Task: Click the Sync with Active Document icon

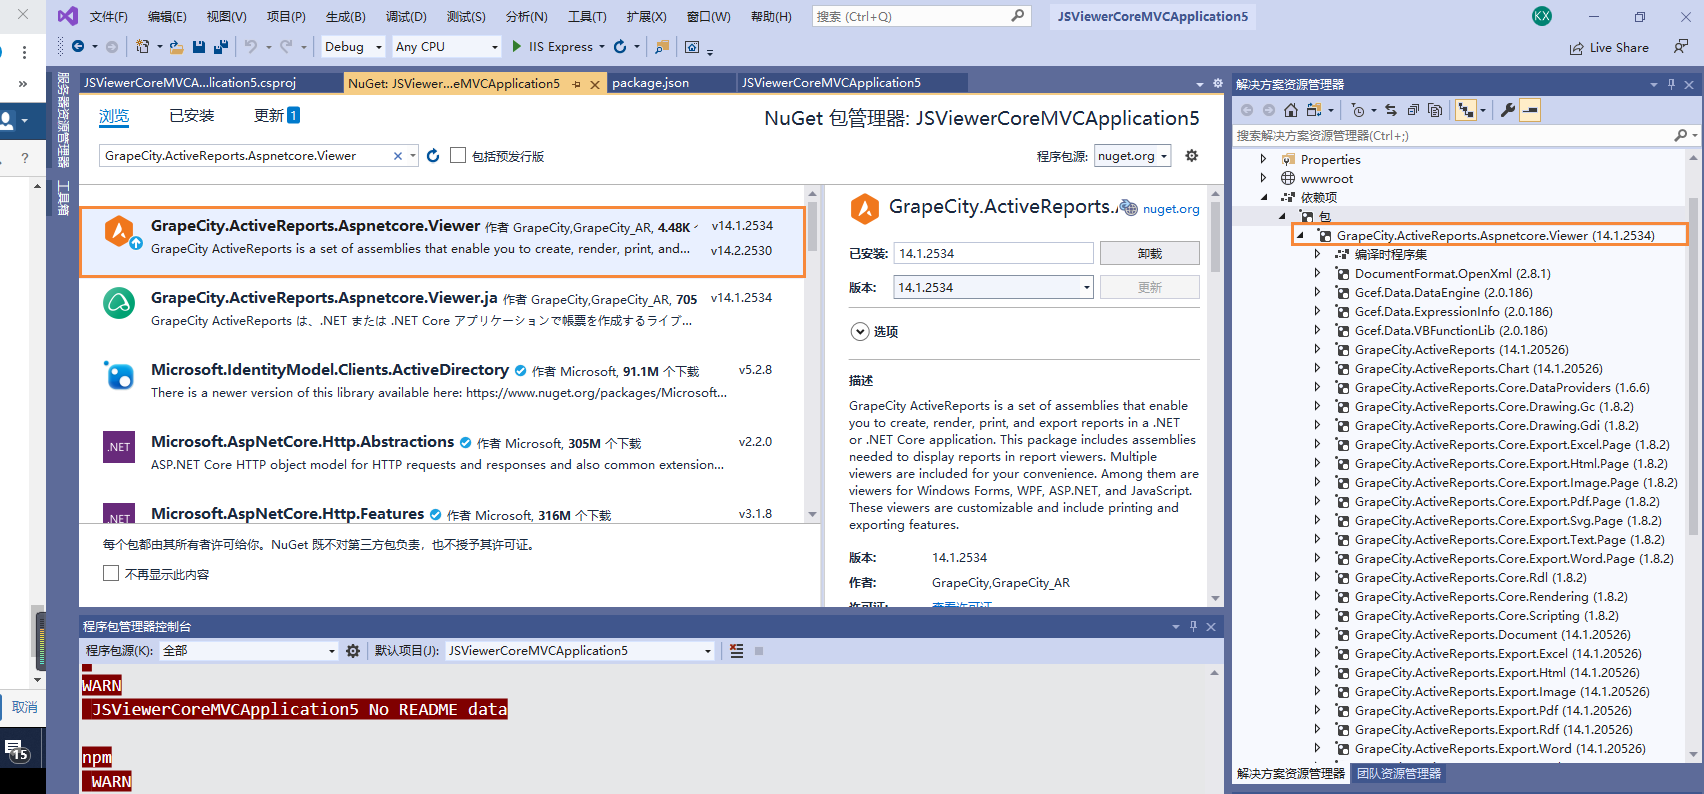Action: tap(1391, 110)
